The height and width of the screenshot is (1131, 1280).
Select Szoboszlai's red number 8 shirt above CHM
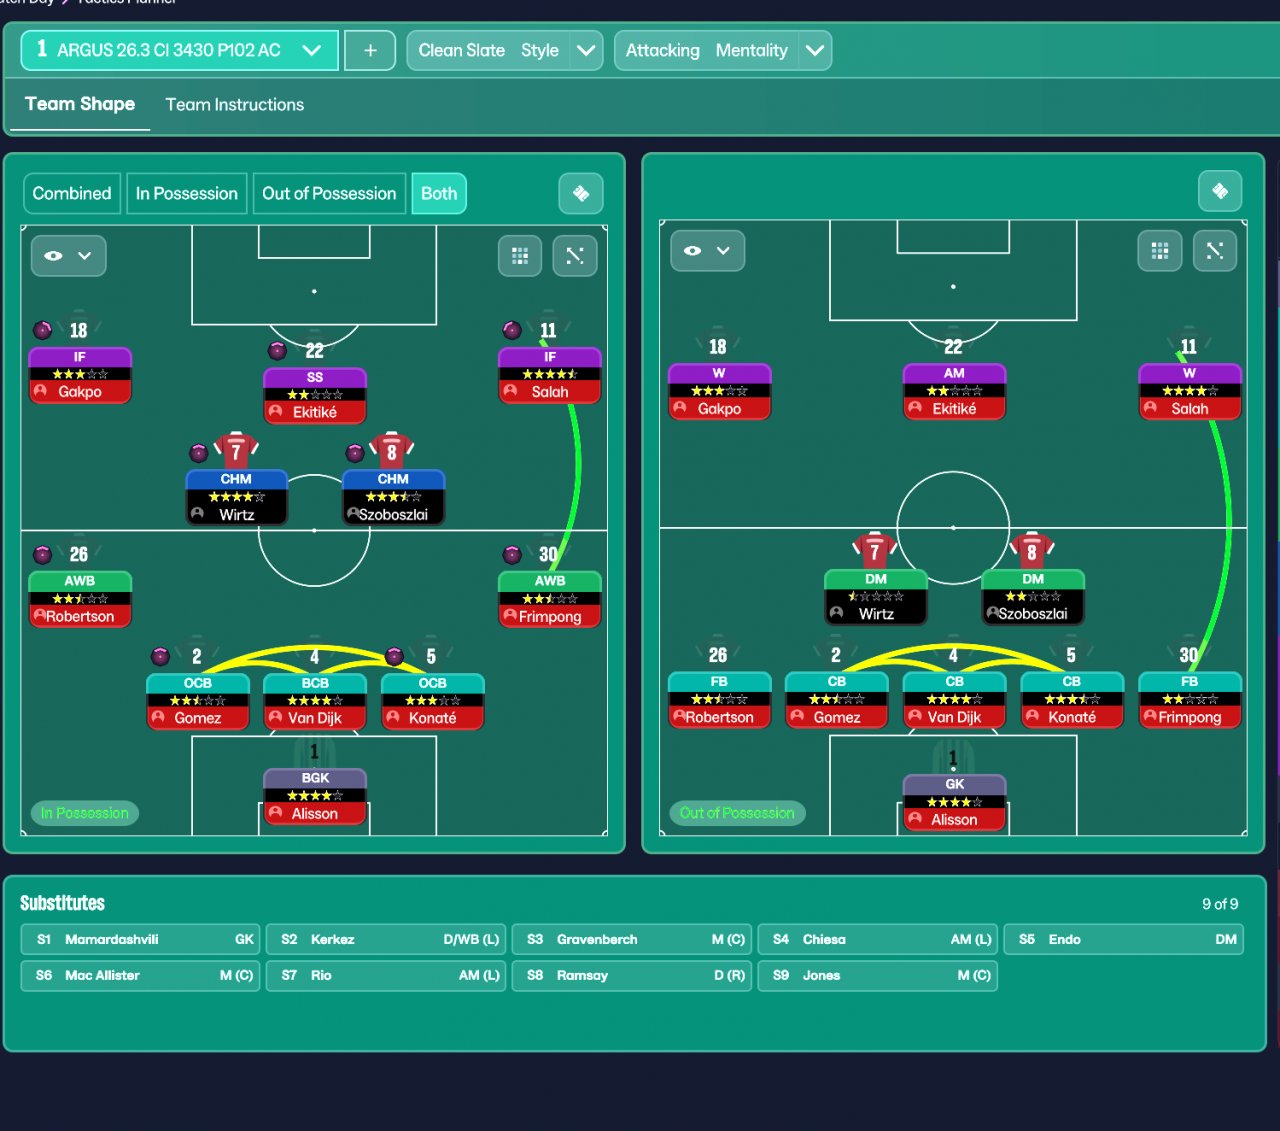pyautogui.click(x=392, y=451)
